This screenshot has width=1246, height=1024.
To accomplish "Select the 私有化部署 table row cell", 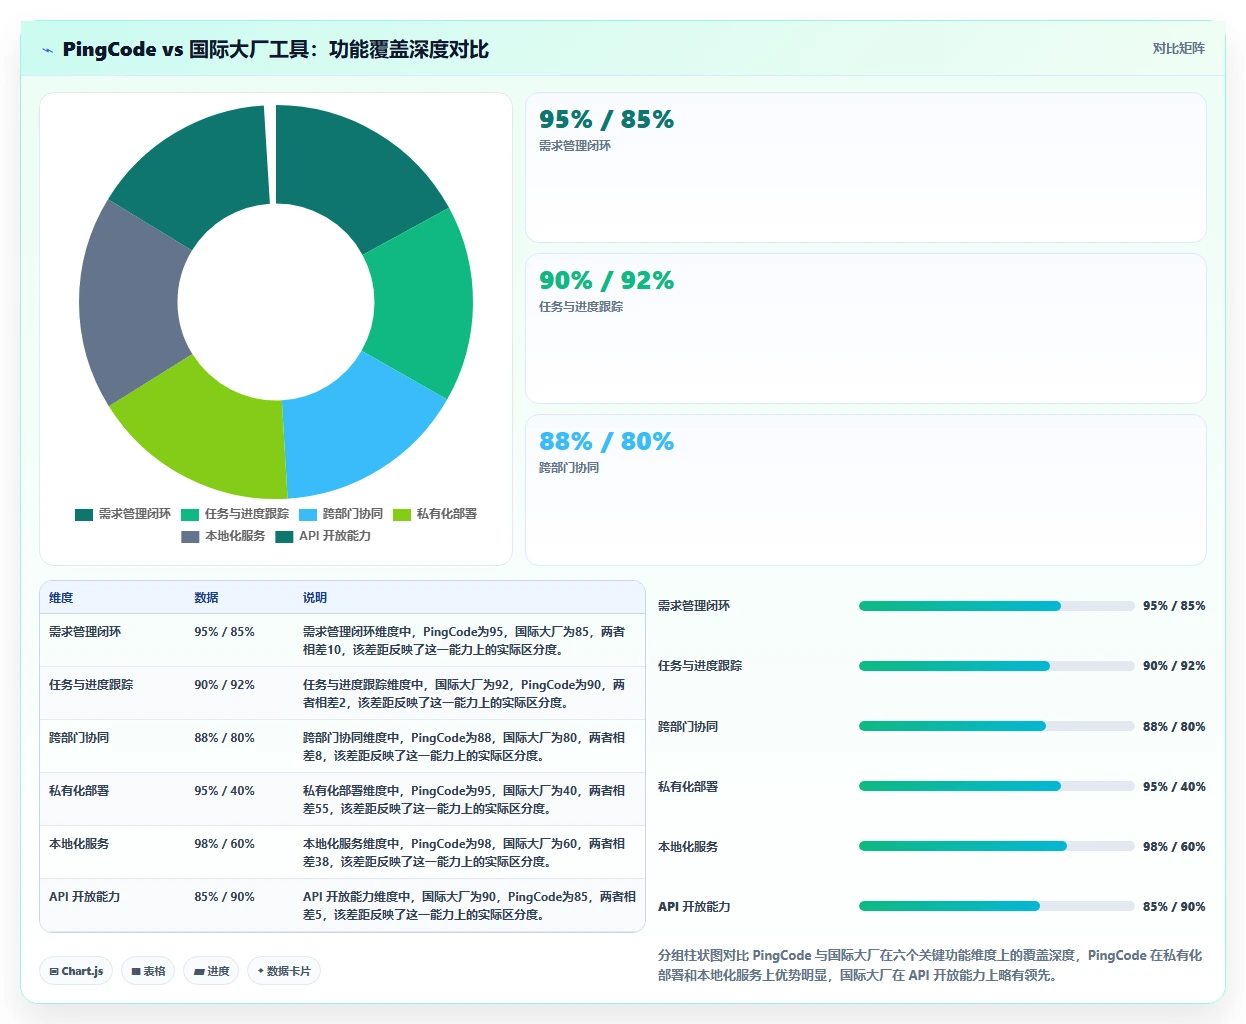I will (x=79, y=791).
